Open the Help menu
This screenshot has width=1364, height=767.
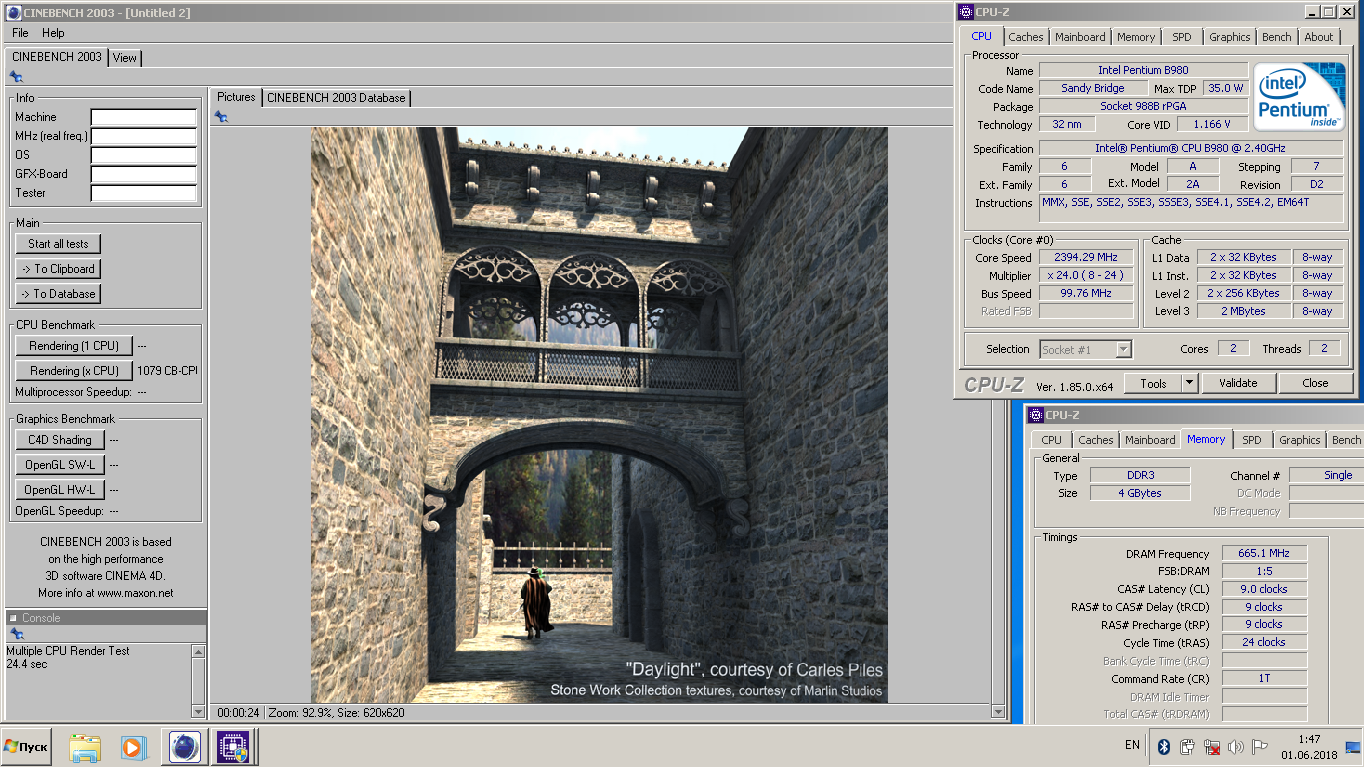(53, 33)
